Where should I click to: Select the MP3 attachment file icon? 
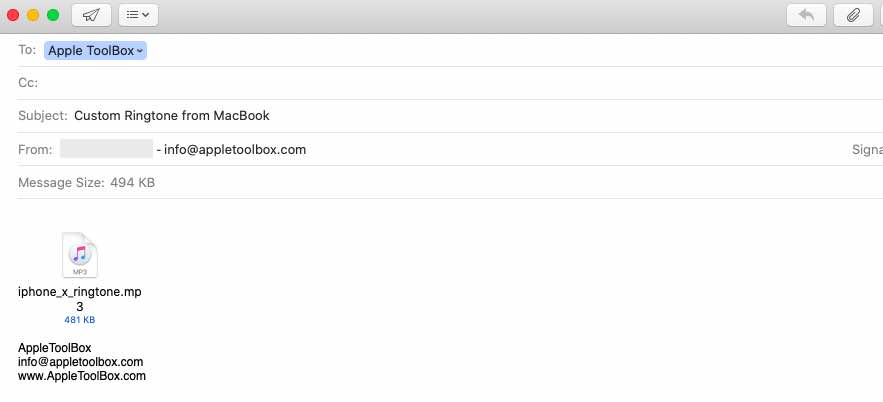(80, 256)
